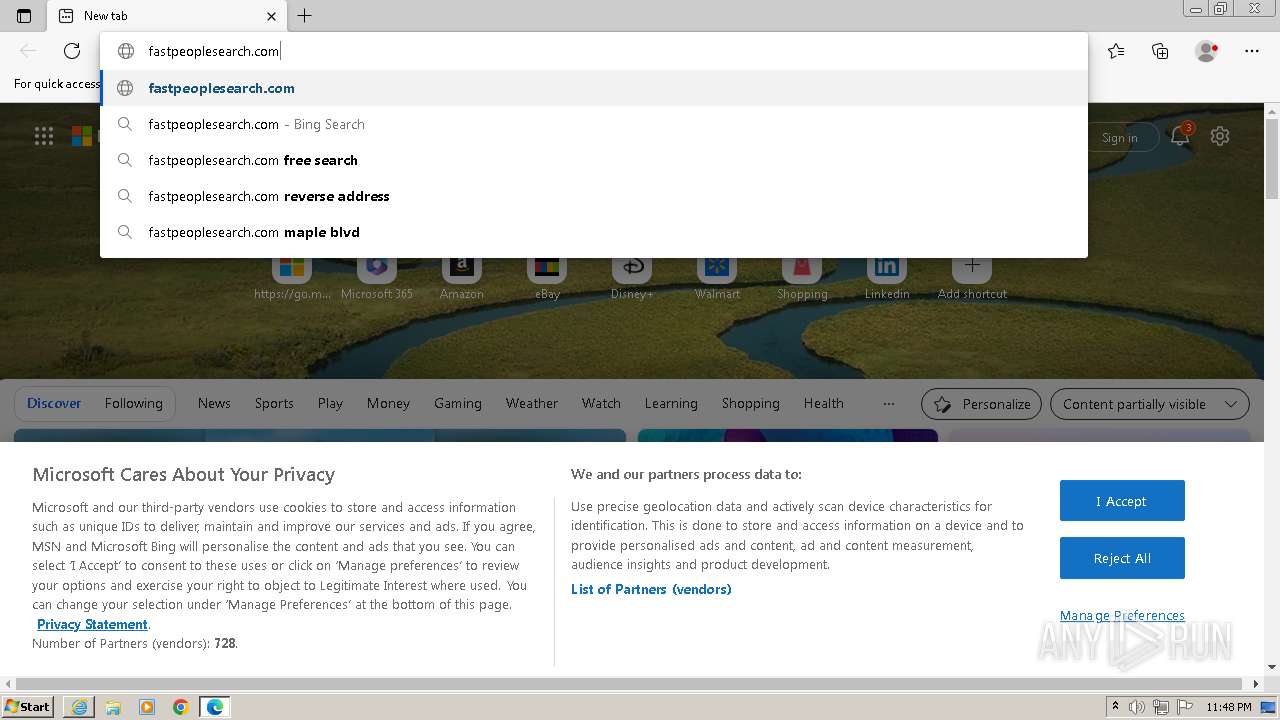1280x720 pixels.
Task: Open File Explorer folder in taskbar
Action: 113,707
